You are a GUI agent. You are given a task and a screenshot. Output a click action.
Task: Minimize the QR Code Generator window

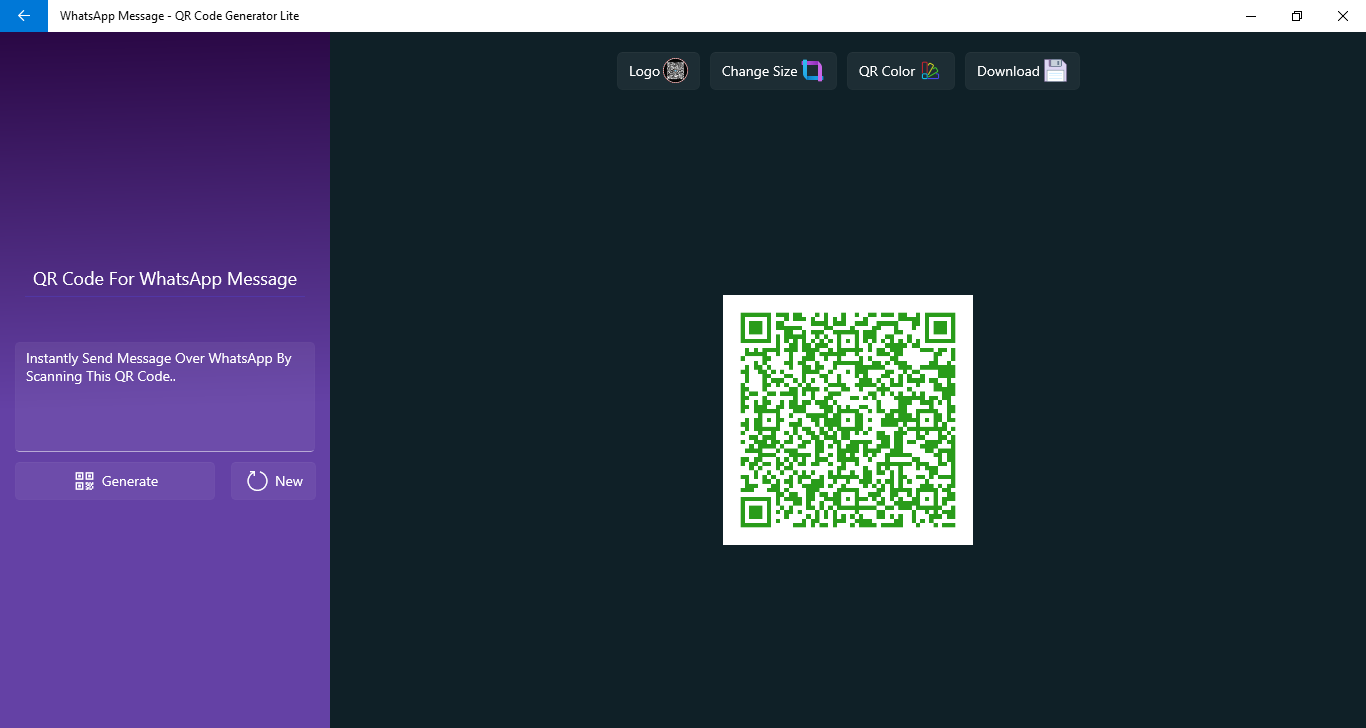1251,16
